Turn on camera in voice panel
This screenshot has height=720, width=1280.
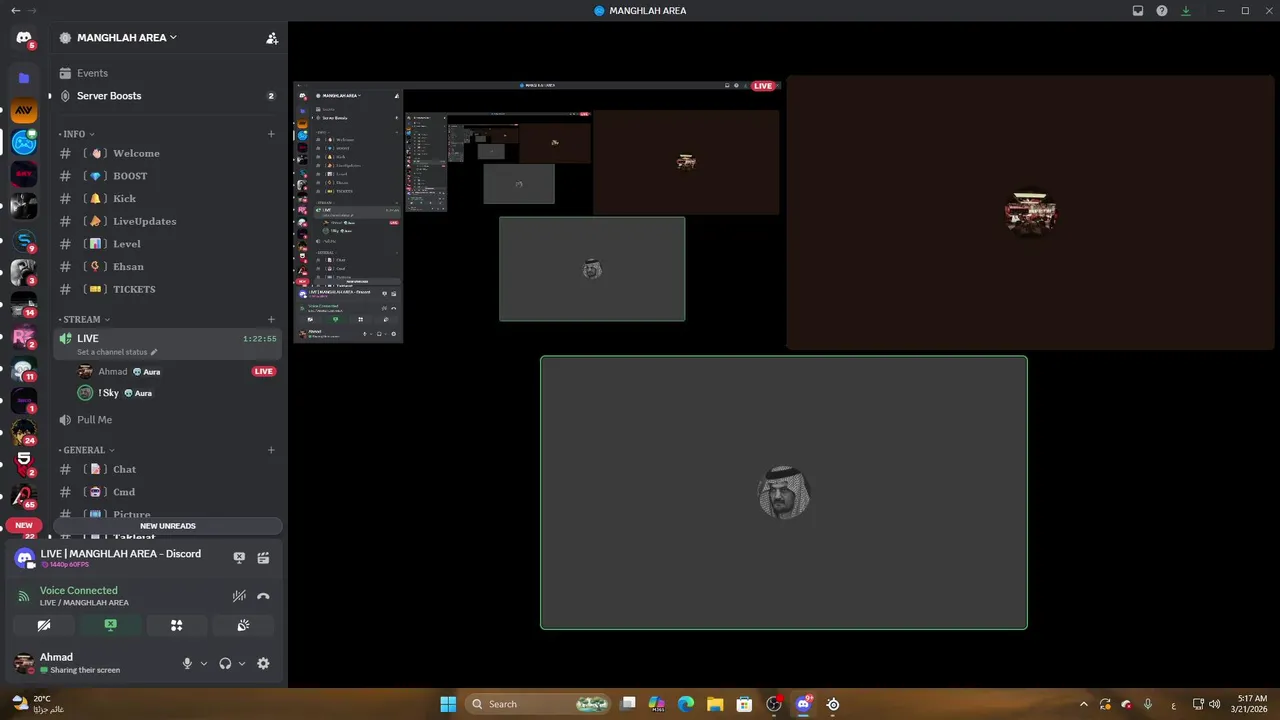pyautogui.click(x=44, y=625)
